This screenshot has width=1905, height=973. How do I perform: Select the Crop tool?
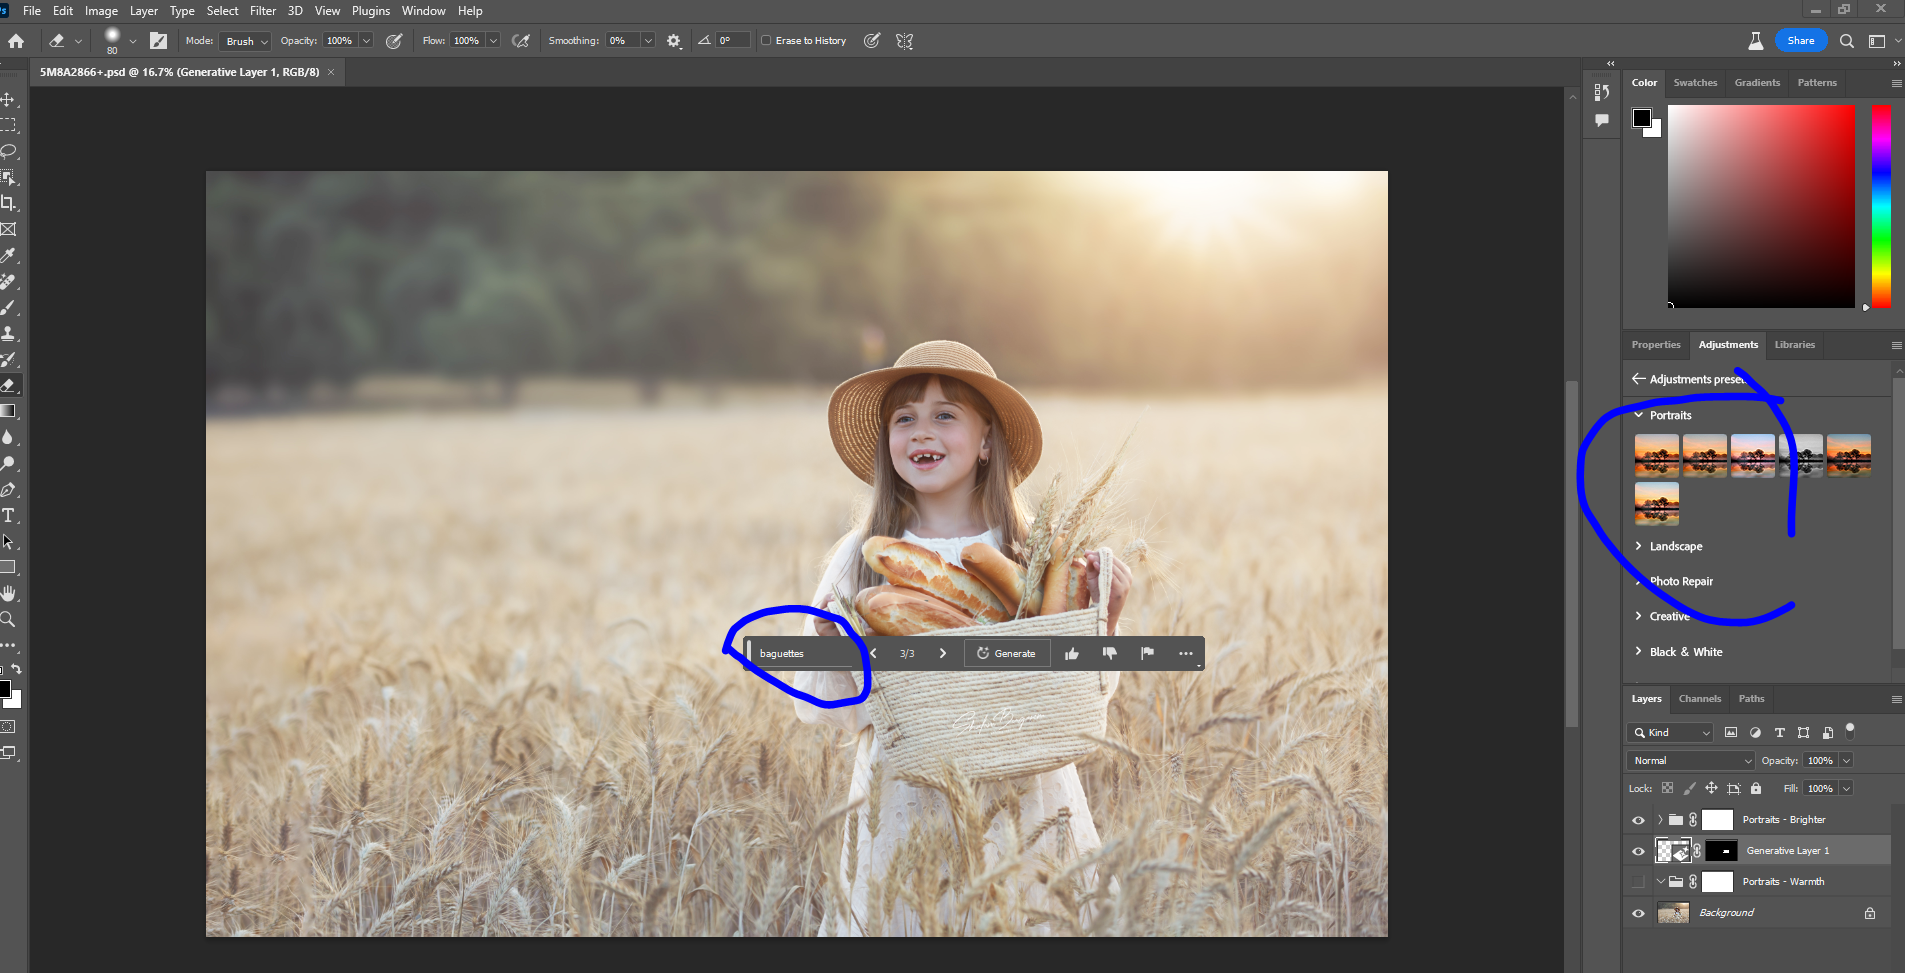[8, 204]
